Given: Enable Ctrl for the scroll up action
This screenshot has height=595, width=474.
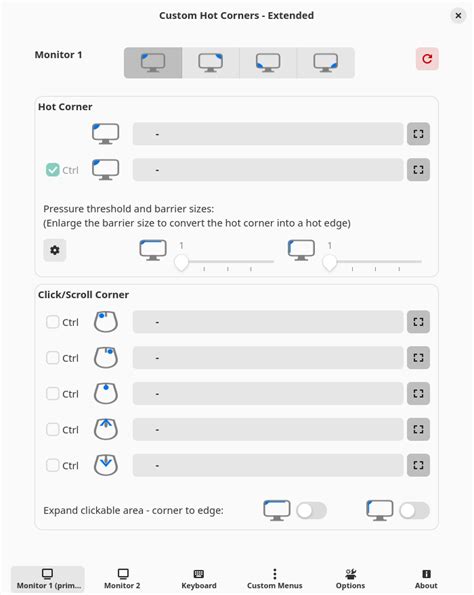Looking at the screenshot, I should (52, 430).
